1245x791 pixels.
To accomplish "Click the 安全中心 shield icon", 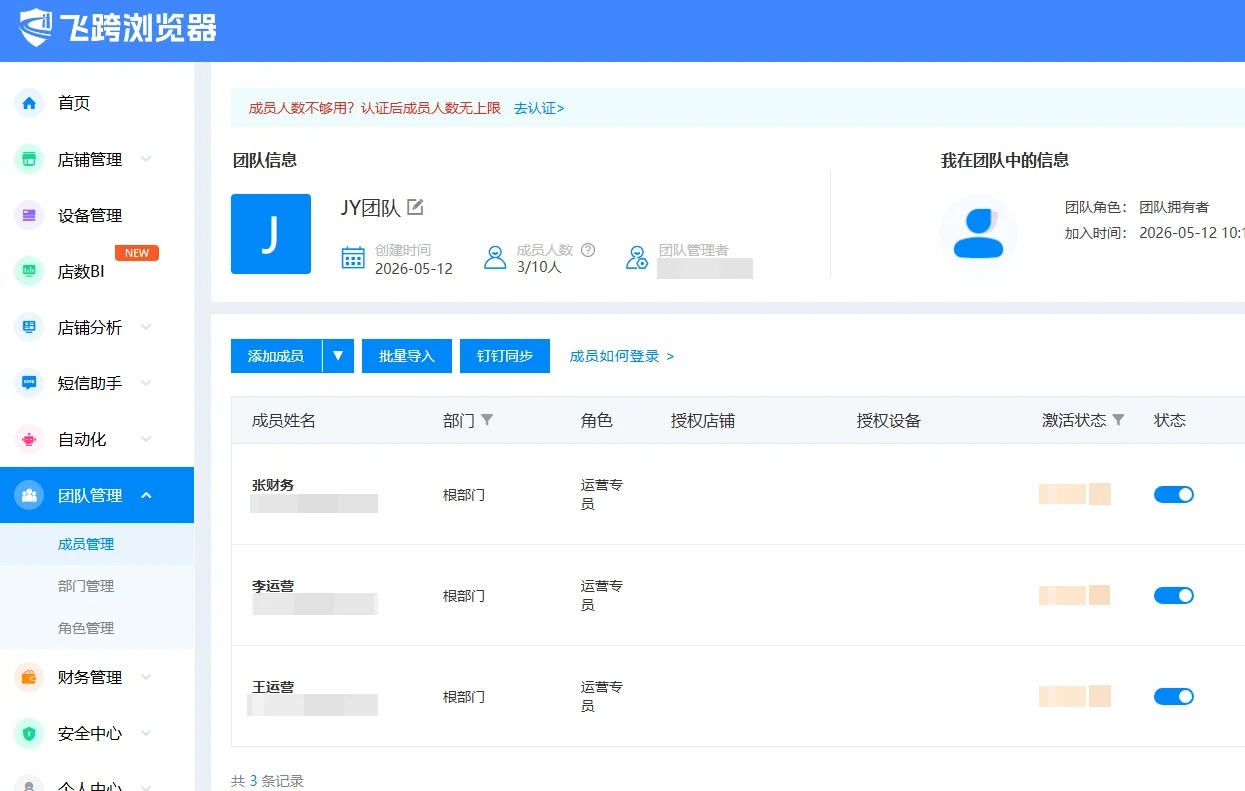I will (x=29, y=733).
